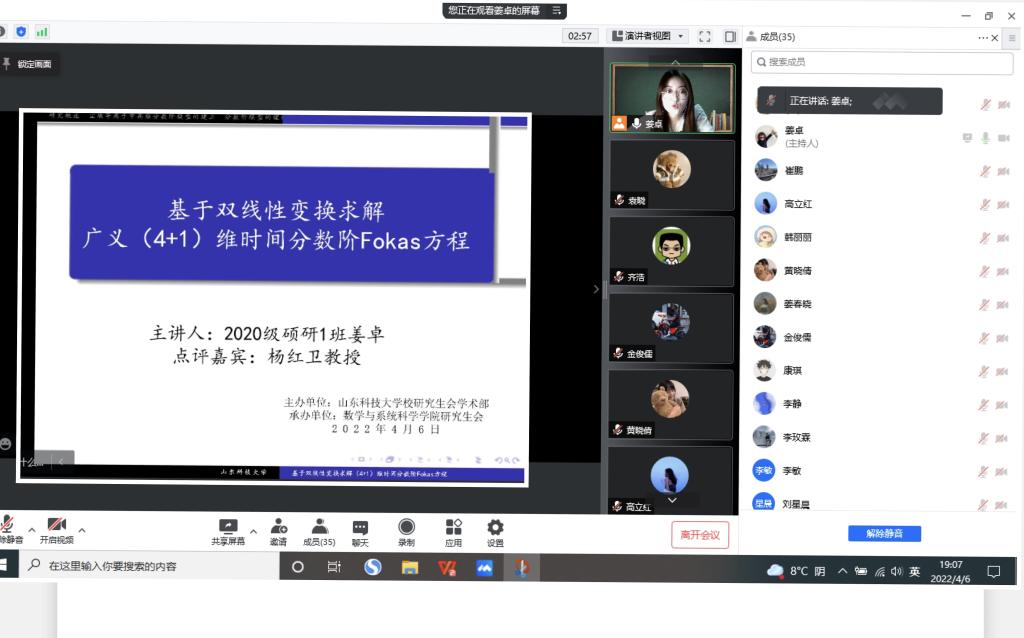This screenshot has height=638, width=1024.
Task: Click the 共享屏幕 share screen icon
Action: tap(228, 527)
